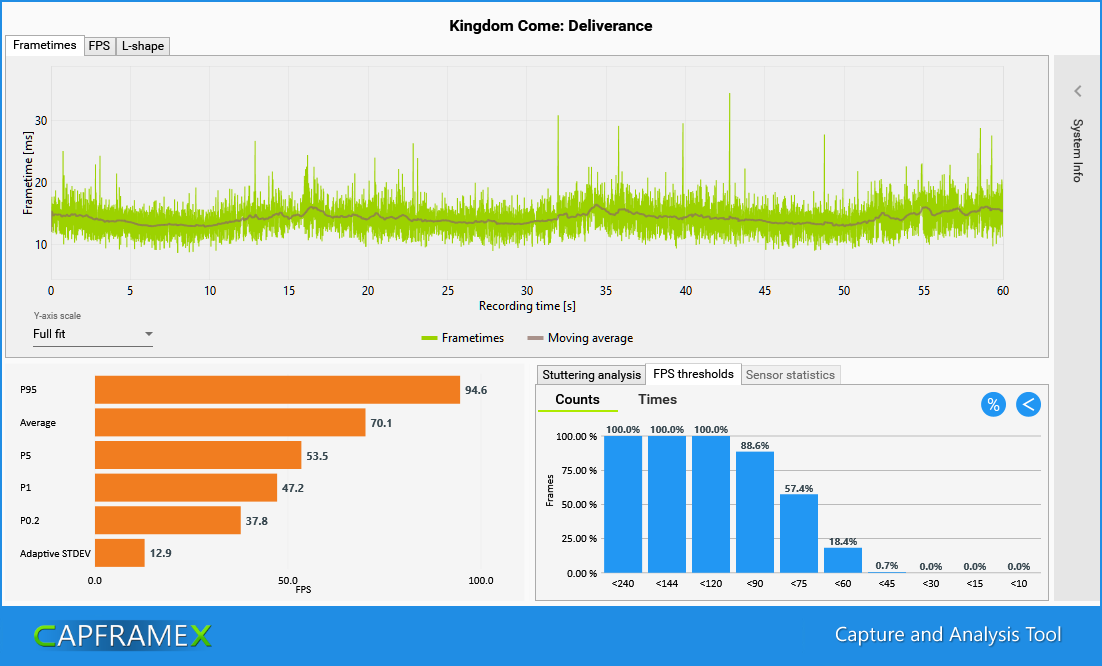Click the percent toggle button

pos(993,404)
